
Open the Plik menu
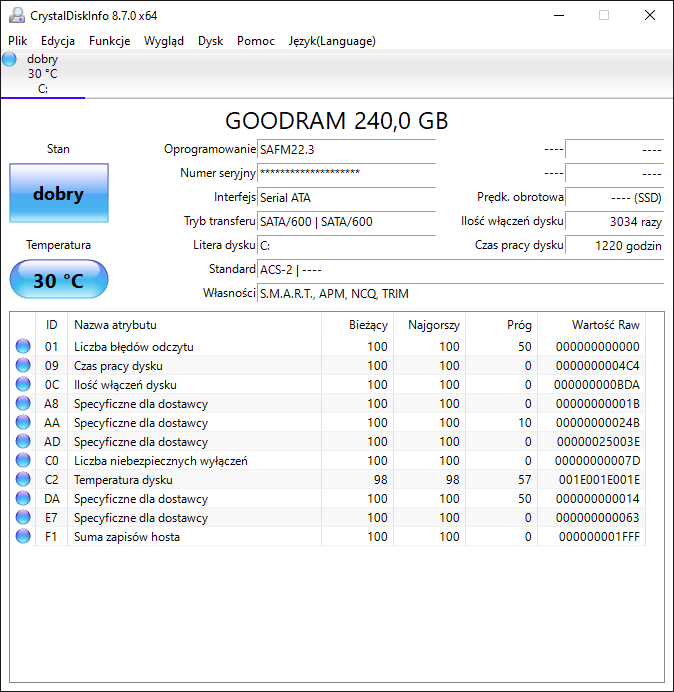(18, 41)
